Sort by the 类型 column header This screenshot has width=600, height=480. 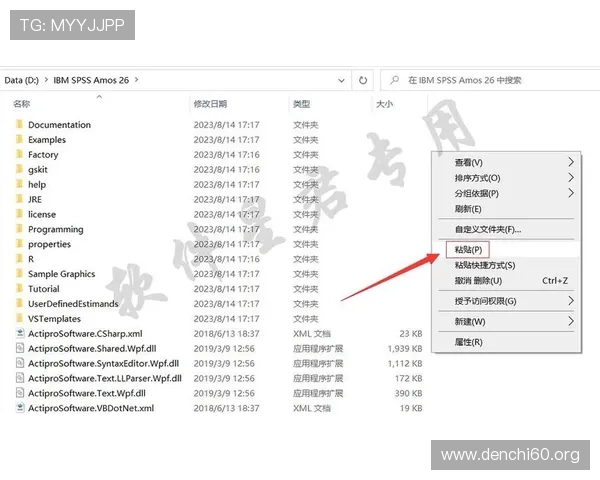301,104
